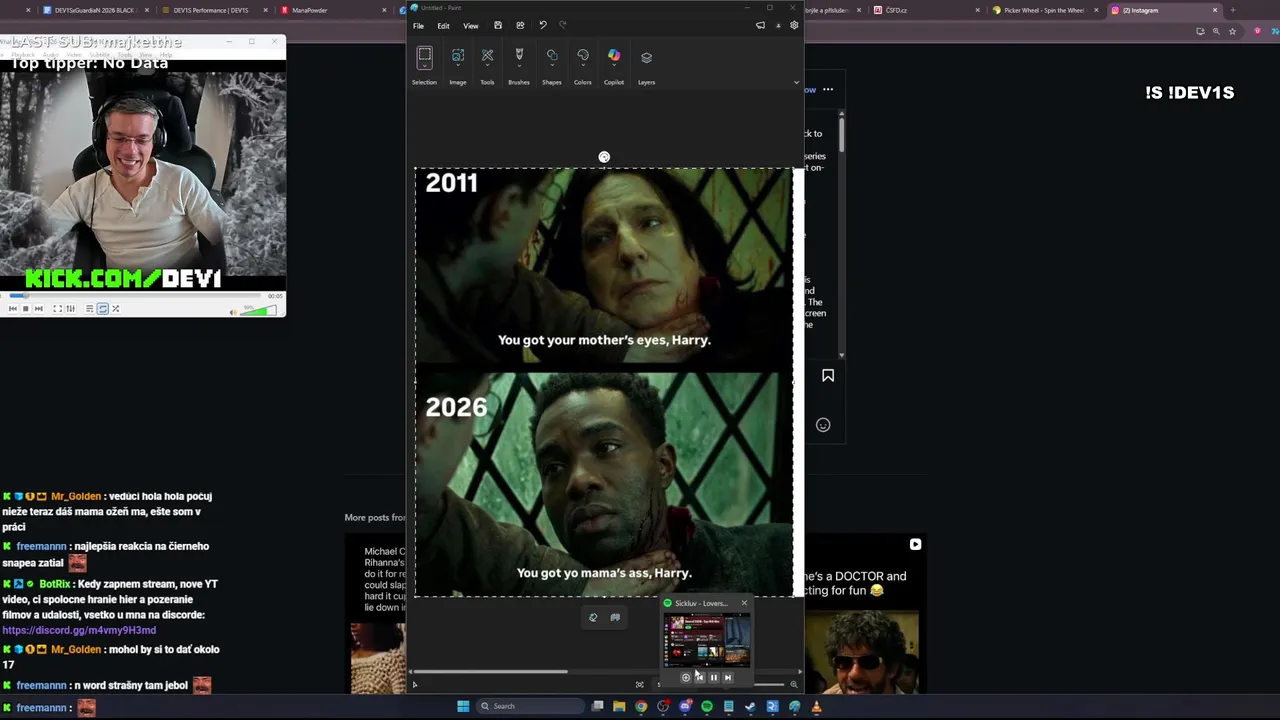Open Paint feedback megaphone icon
Viewport: 1280px width, 720px height.
pyautogui.click(x=760, y=25)
